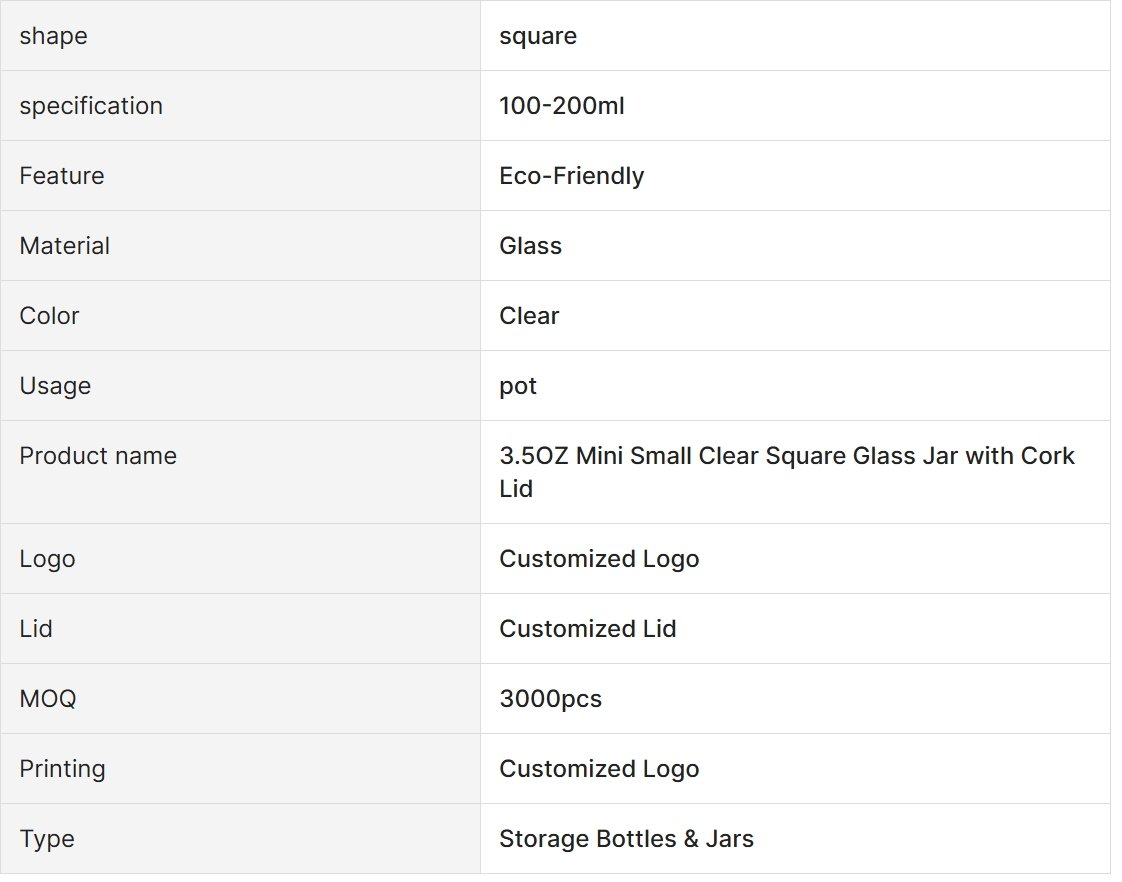The image size is (1122, 882).
Task: Select the 'Clear' color value
Action: click(529, 316)
